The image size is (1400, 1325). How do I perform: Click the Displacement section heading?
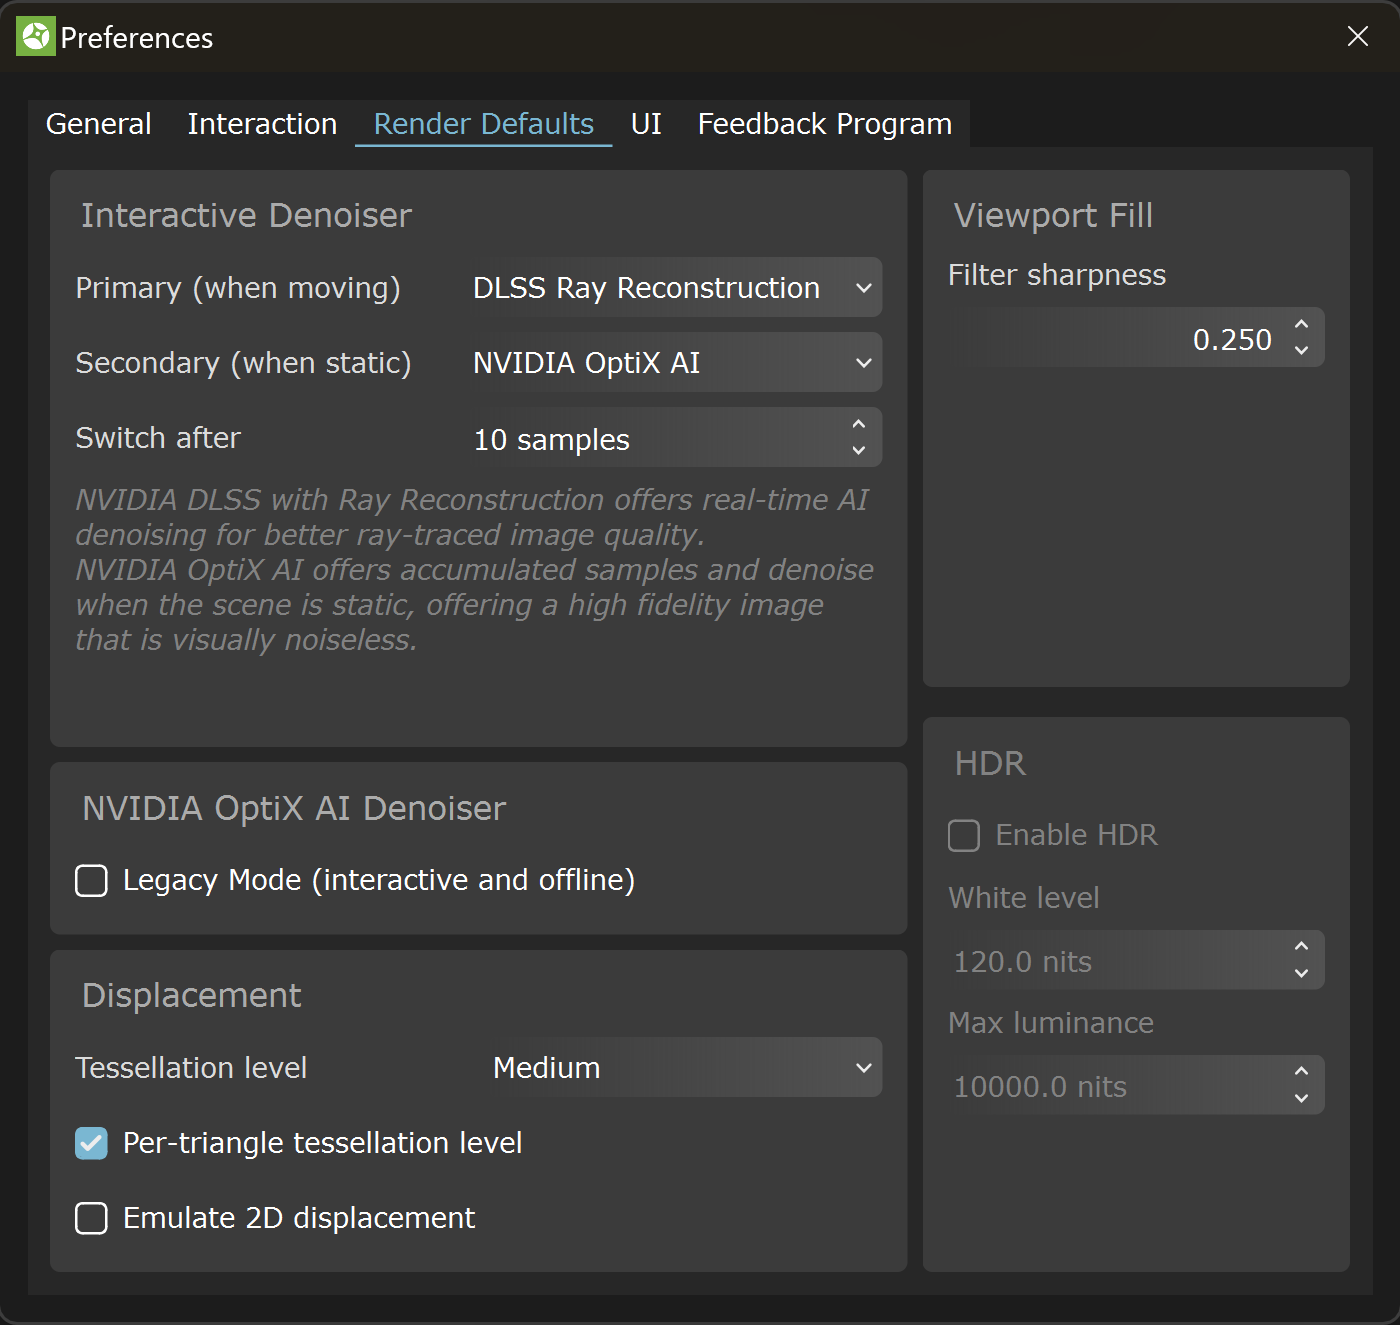coord(191,996)
